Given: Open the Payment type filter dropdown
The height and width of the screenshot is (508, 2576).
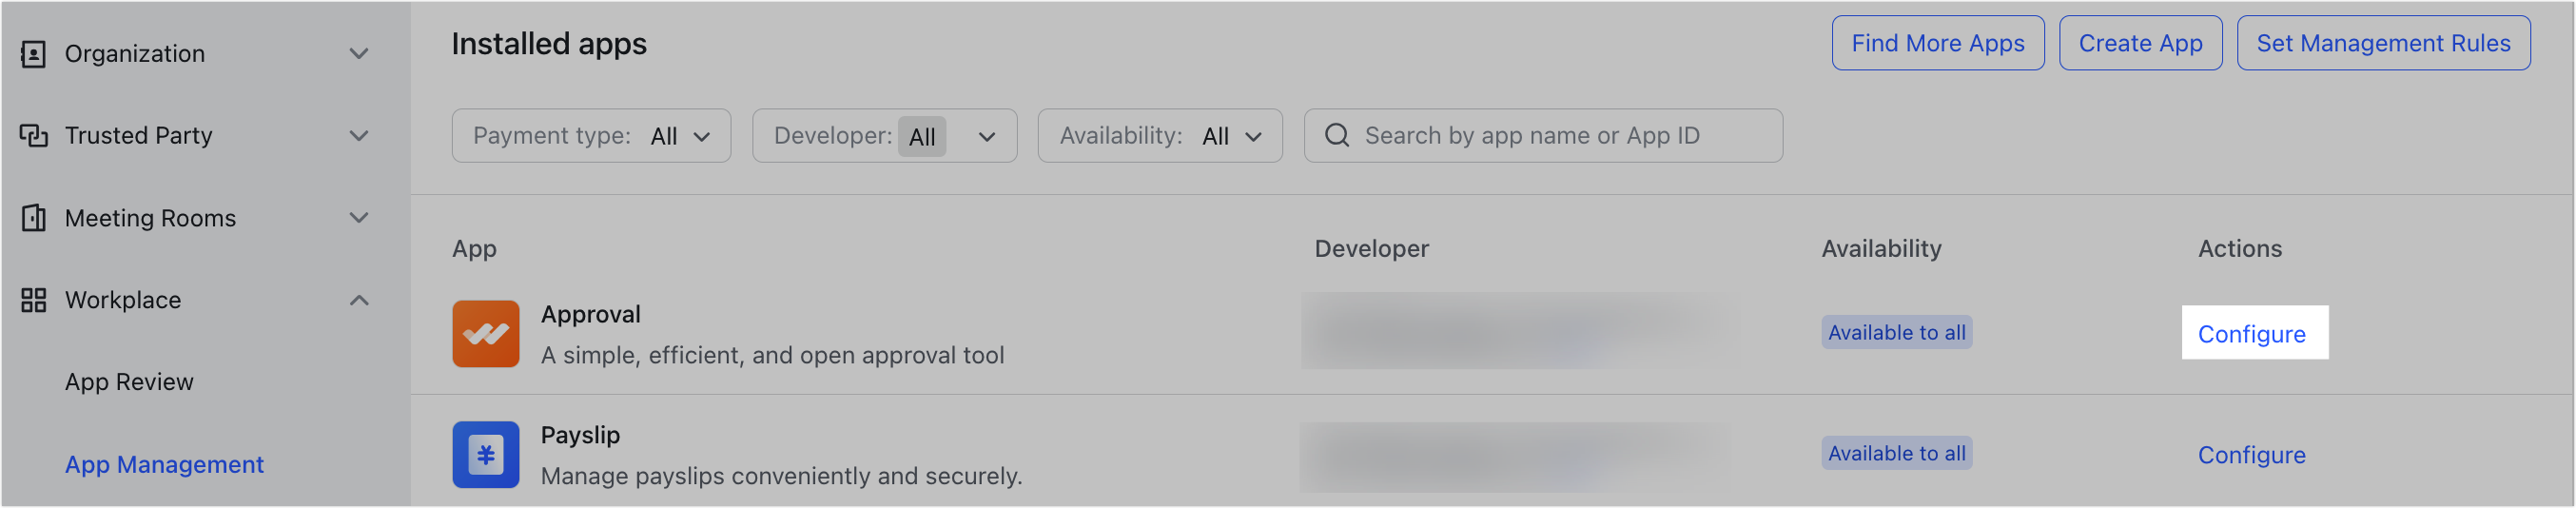Looking at the screenshot, I should (591, 136).
